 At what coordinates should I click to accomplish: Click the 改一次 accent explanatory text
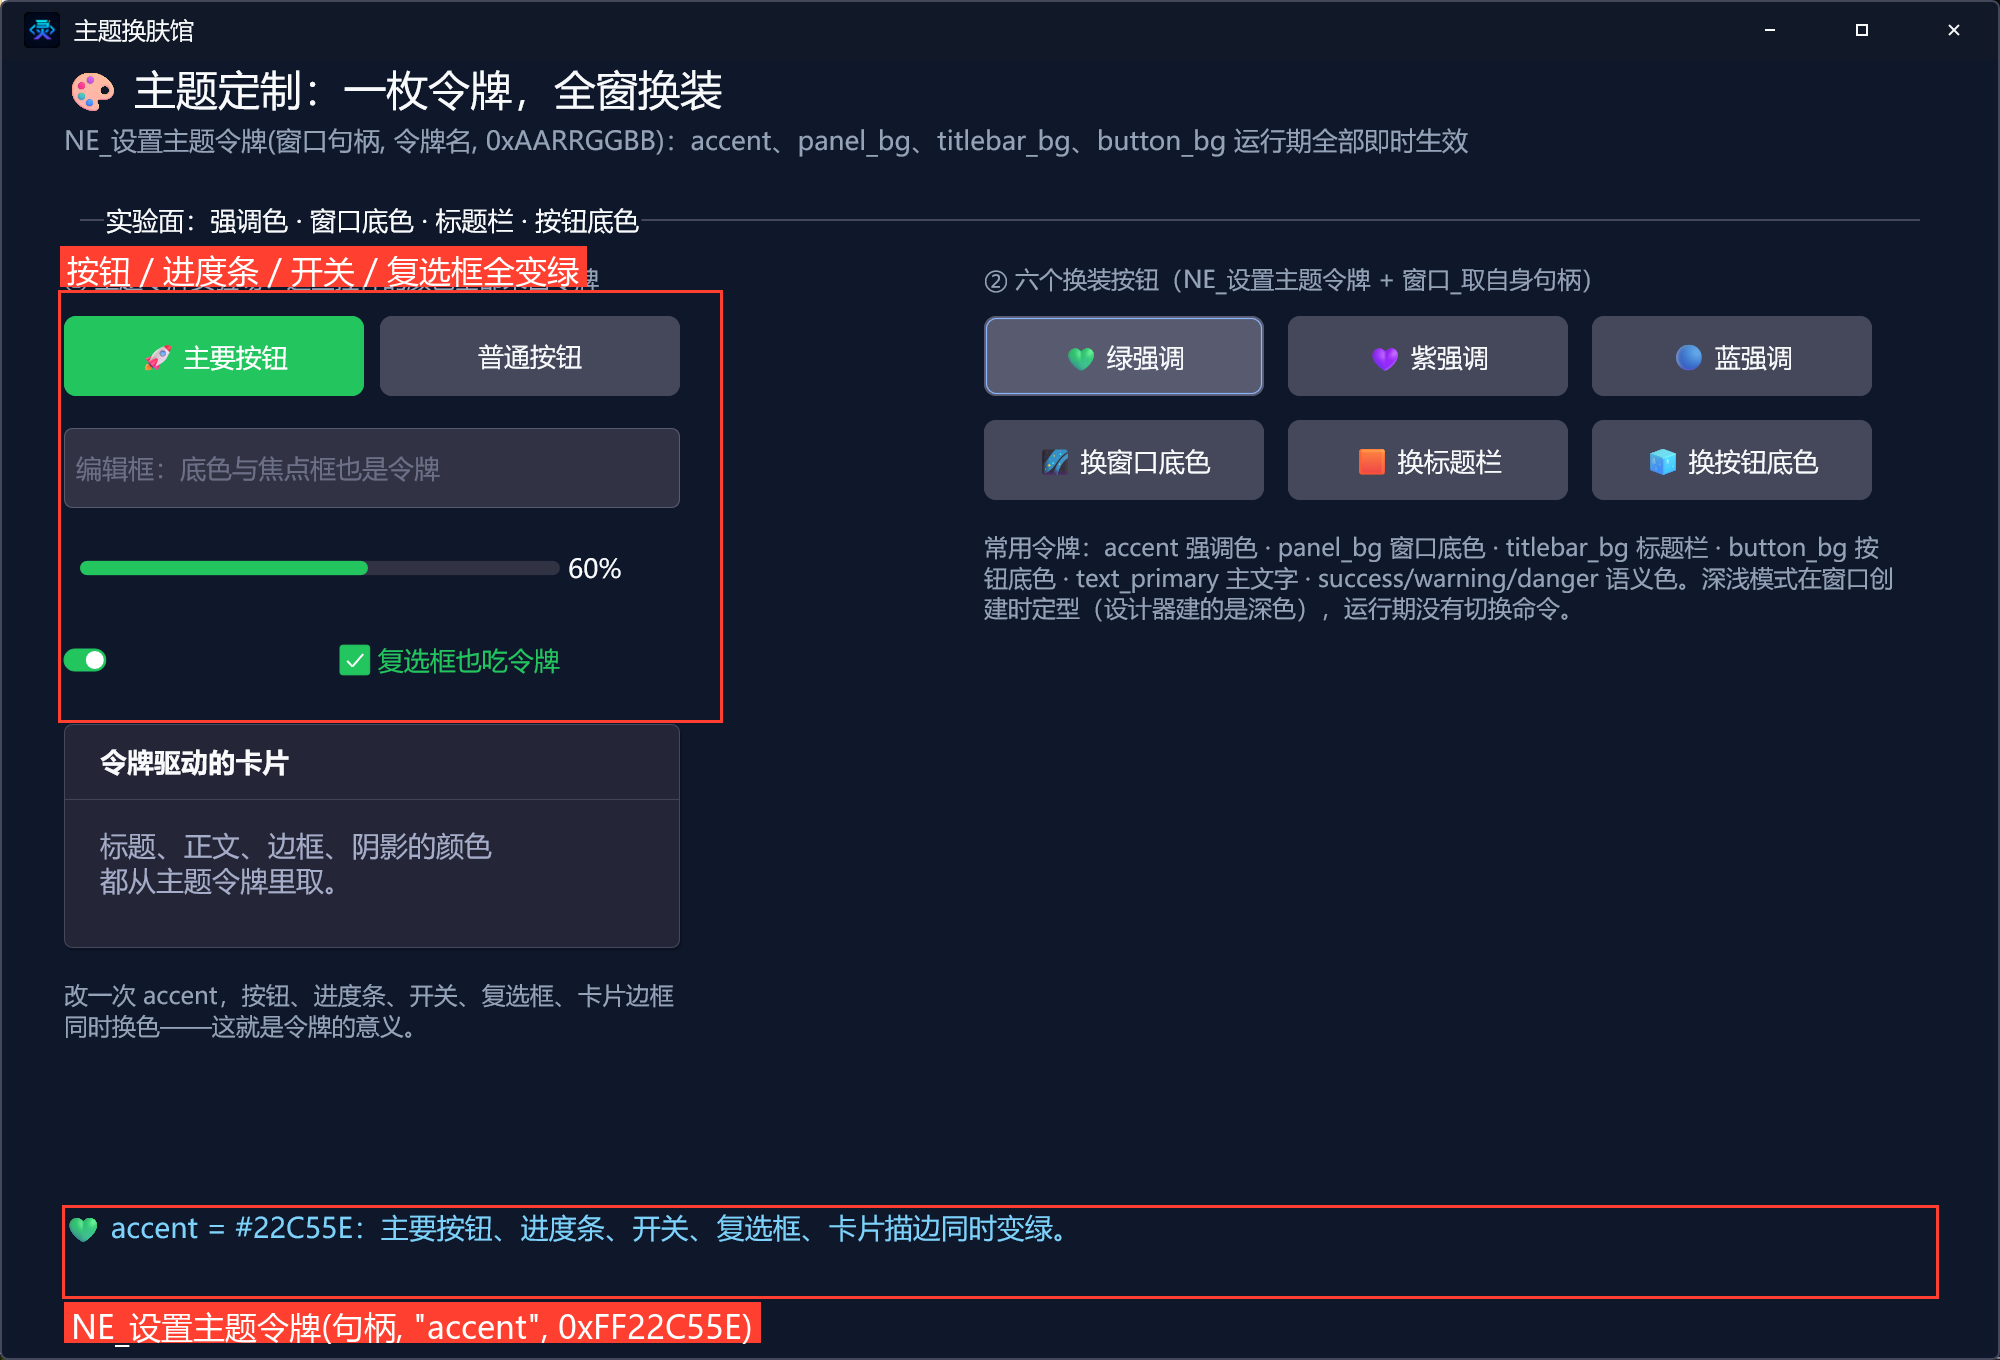369,1011
